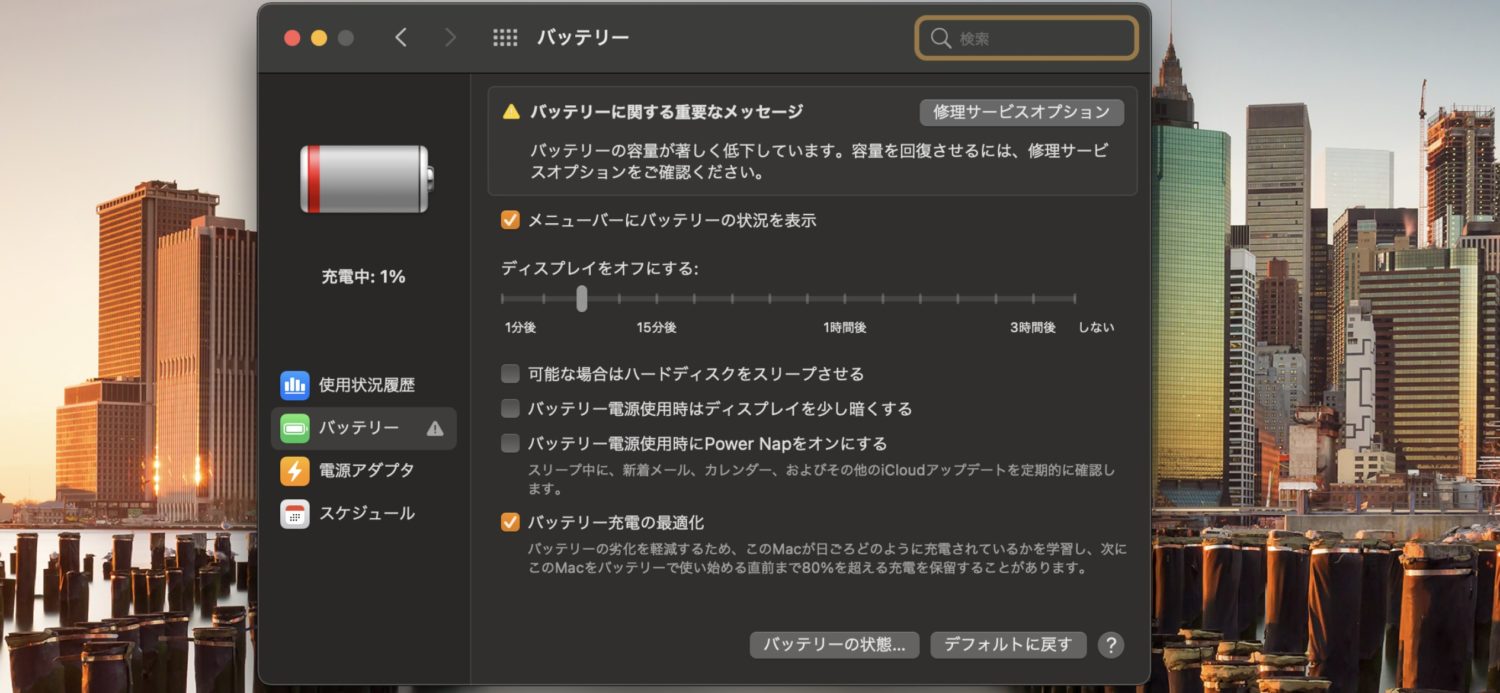Viewport: 1500px width, 693px height.
Task: Click the yellow warning icon in the message box
Action: pos(511,112)
